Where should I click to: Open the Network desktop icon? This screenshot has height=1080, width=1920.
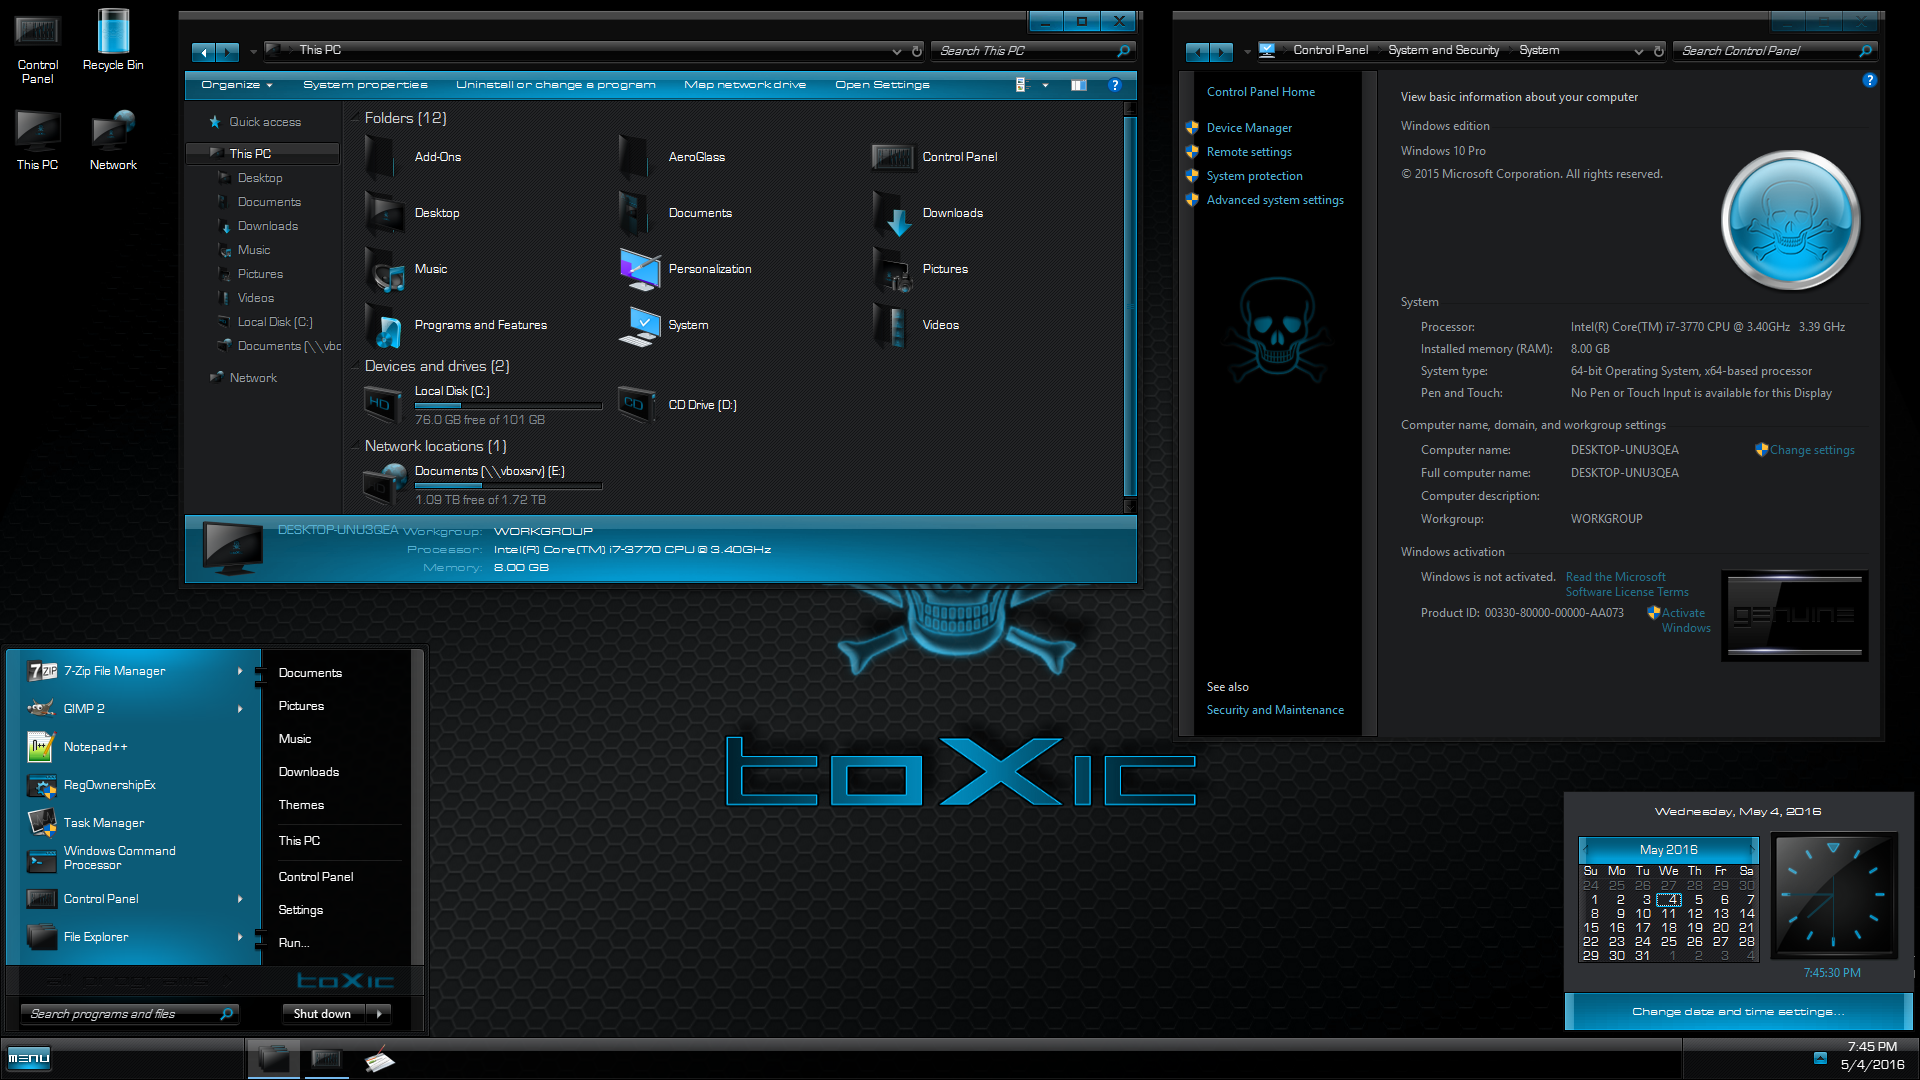[x=113, y=140]
